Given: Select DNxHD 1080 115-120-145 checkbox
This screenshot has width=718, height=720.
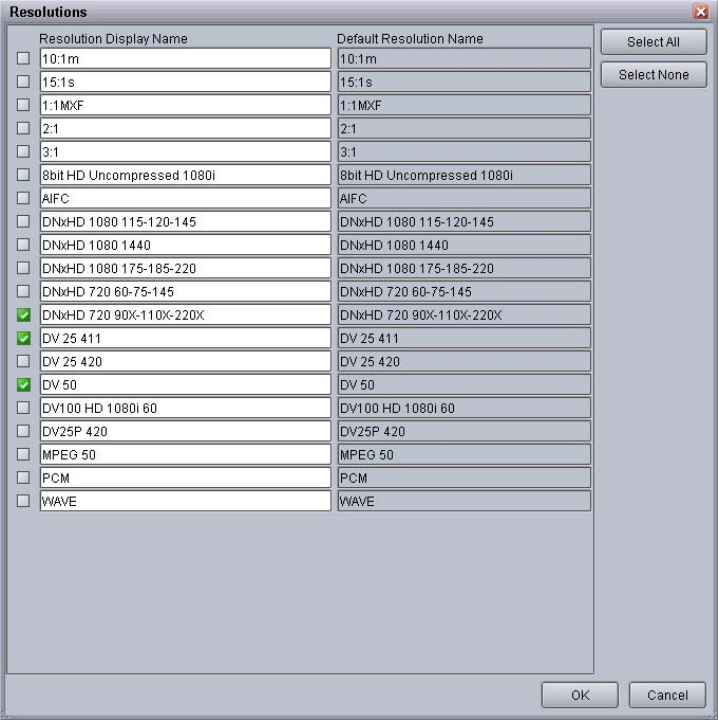Looking at the screenshot, I should coord(23,221).
